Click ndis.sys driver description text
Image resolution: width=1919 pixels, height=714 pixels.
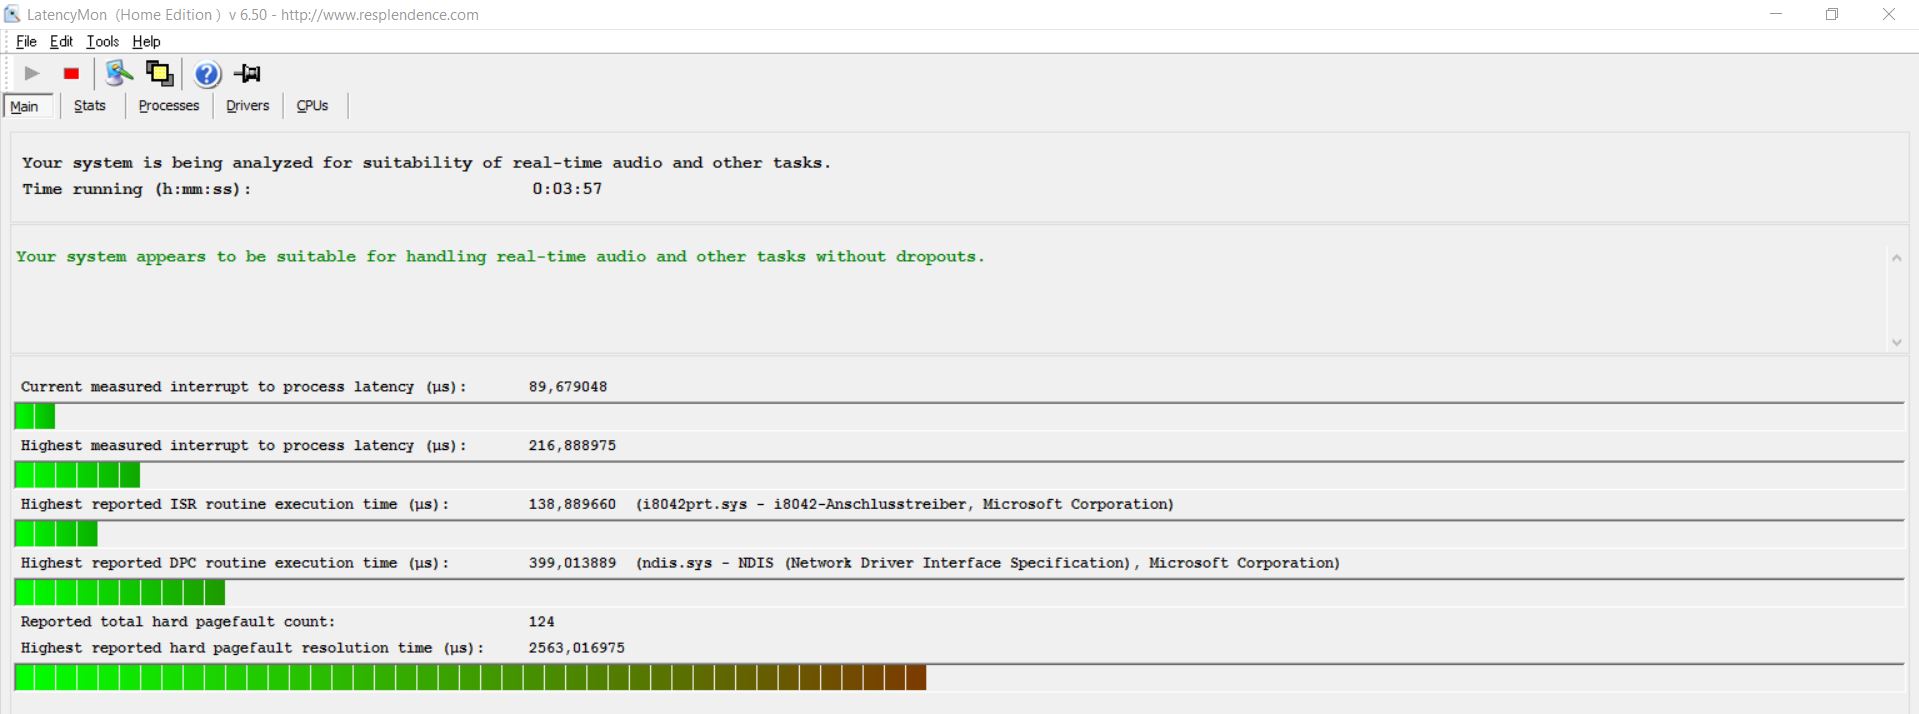click(988, 563)
